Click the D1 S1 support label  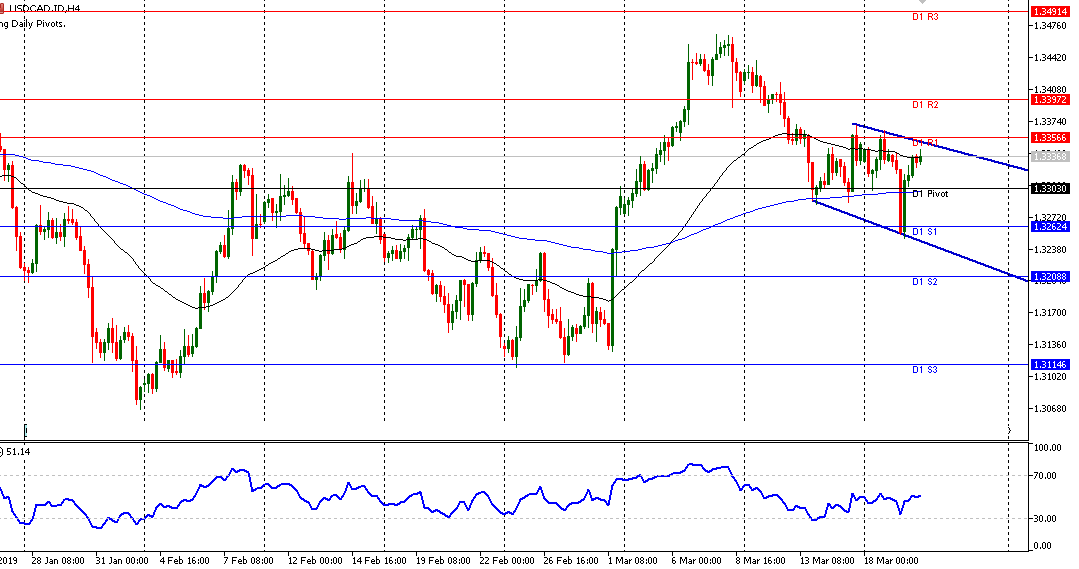(x=924, y=232)
